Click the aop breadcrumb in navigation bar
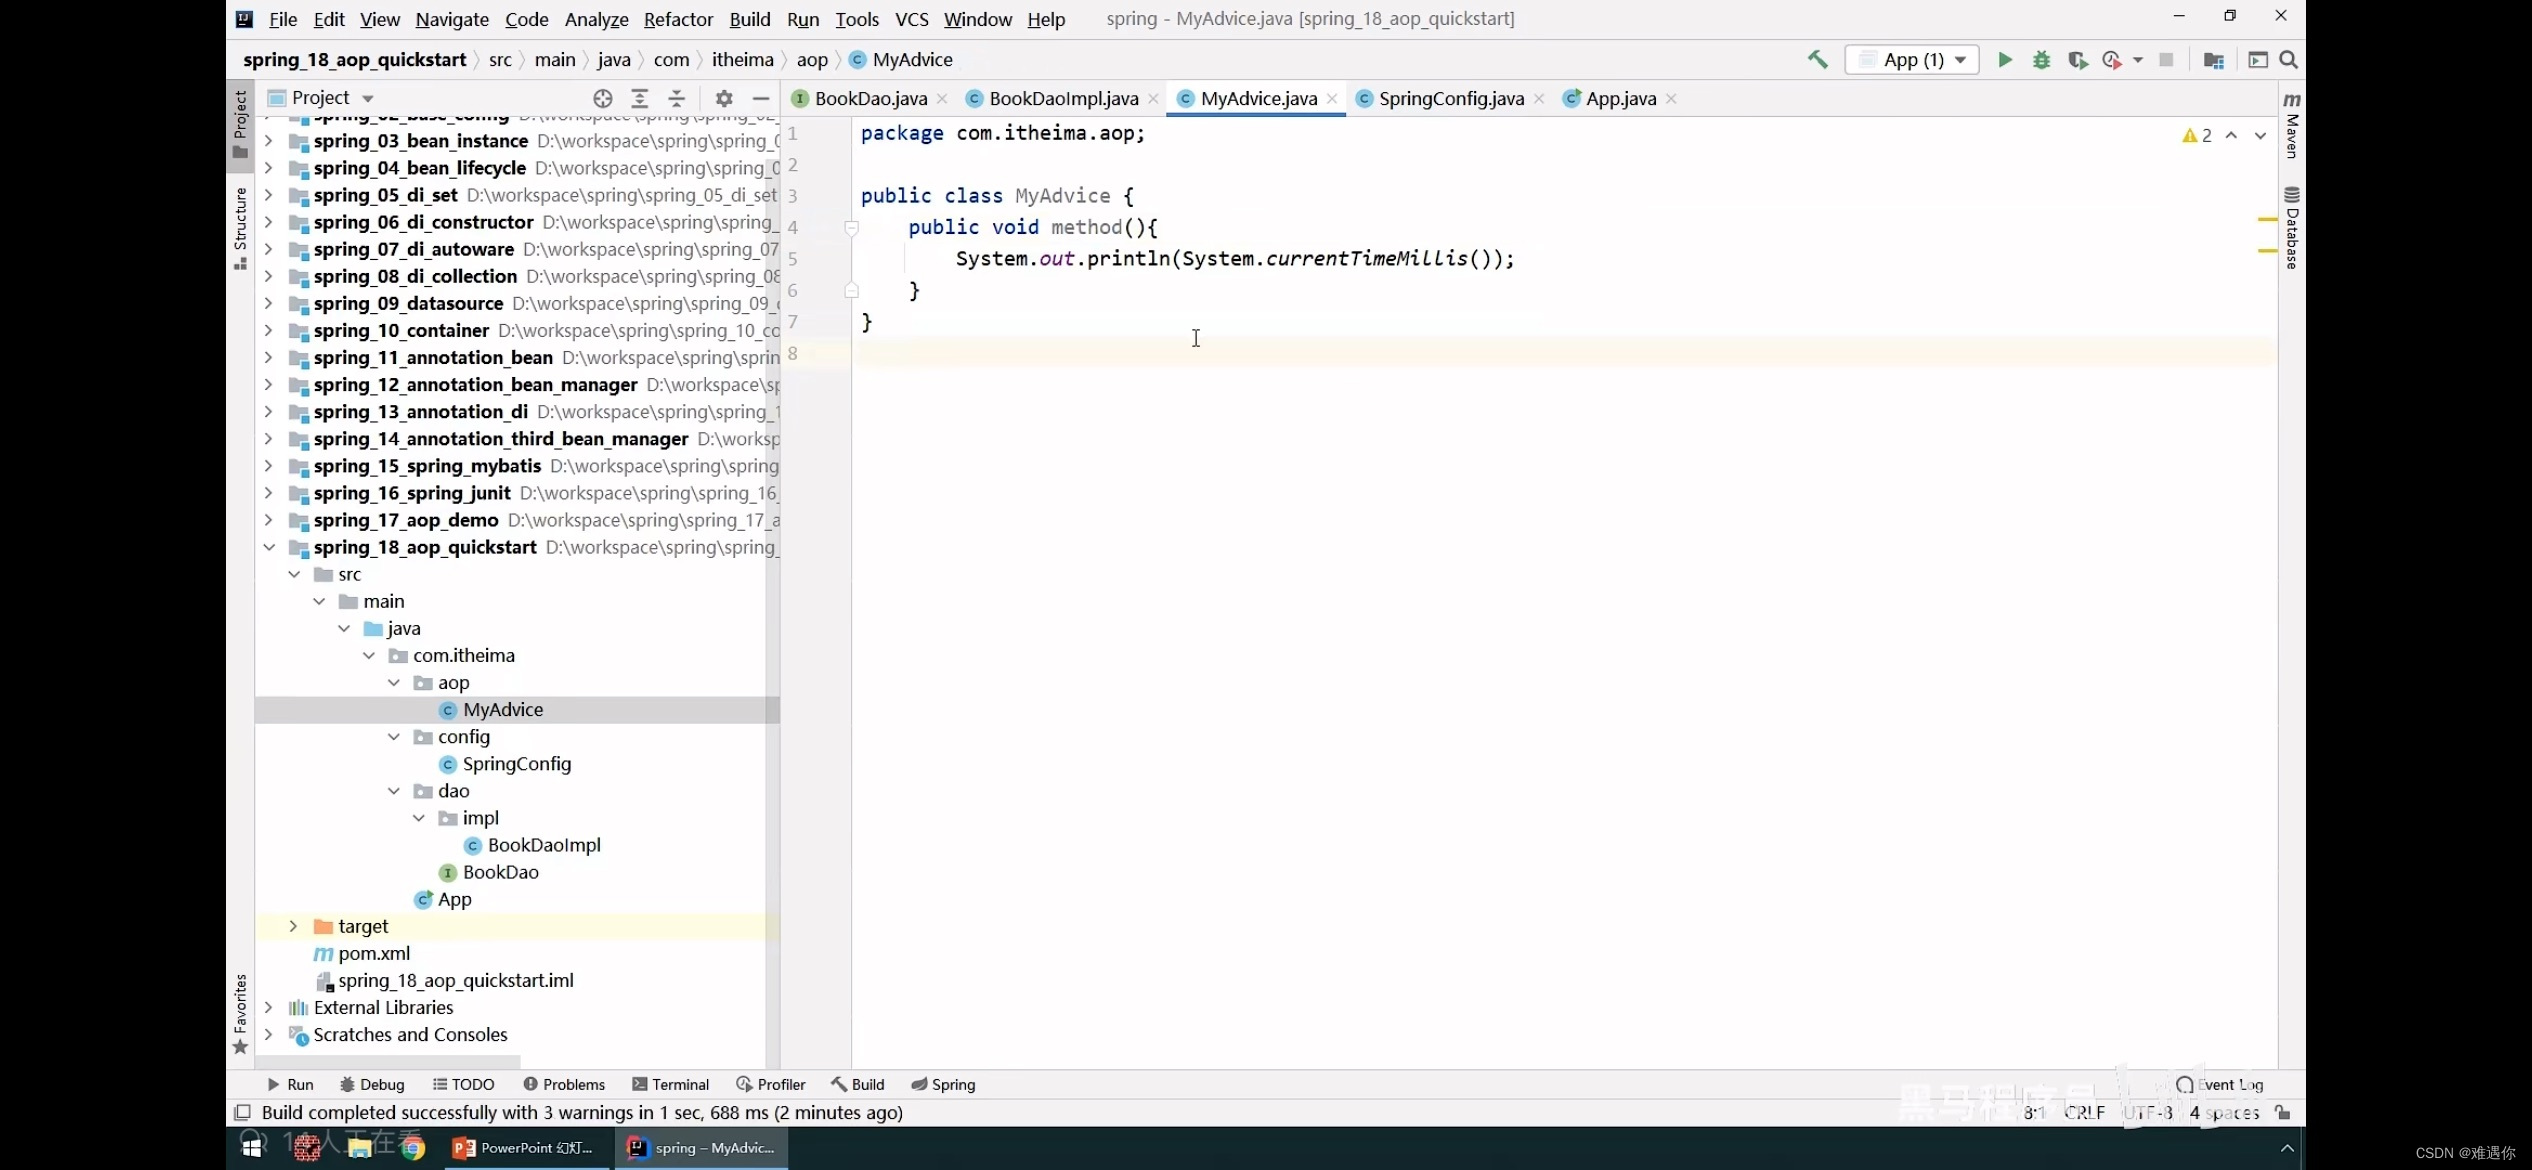Image resolution: width=2532 pixels, height=1170 pixels. (x=812, y=60)
